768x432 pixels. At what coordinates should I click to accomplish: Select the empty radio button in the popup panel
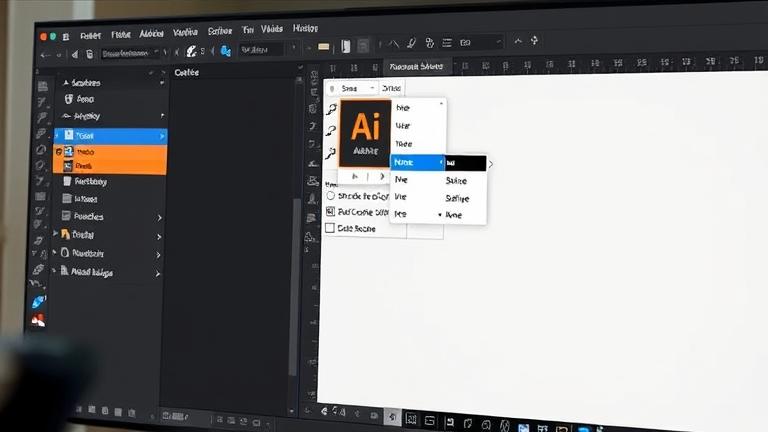pos(331,195)
